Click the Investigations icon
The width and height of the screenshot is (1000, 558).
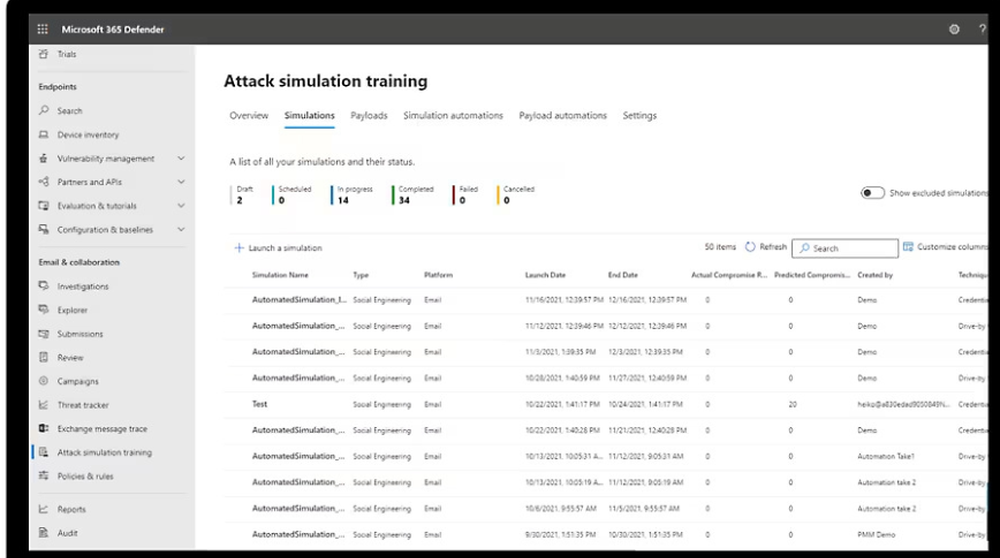click(x=43, y=286)
